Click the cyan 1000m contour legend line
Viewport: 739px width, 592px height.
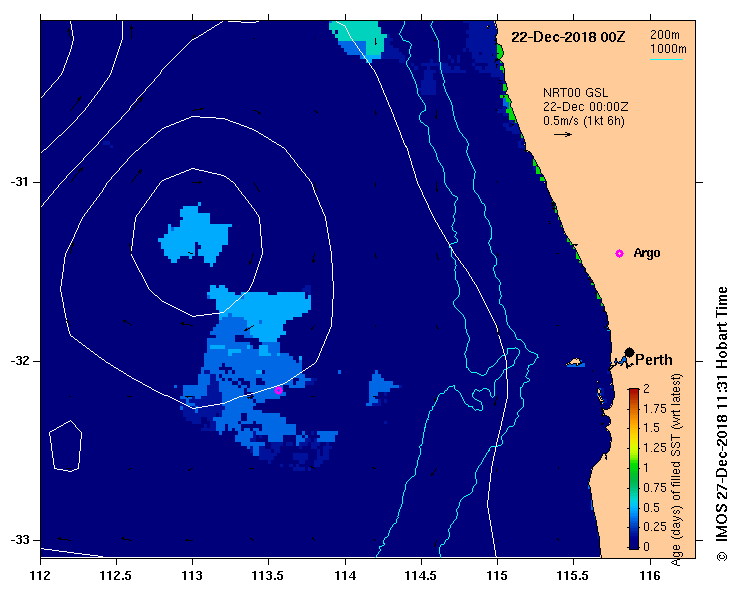(x=666, y=59)
